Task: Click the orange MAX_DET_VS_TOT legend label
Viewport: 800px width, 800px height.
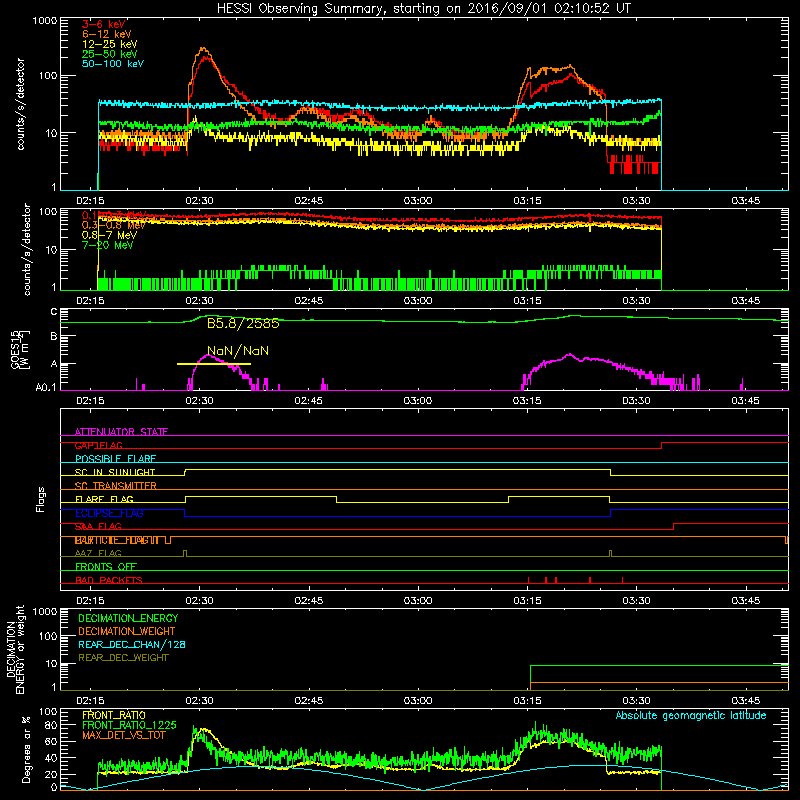Action: pyautogui.click(x=124, y=735)
